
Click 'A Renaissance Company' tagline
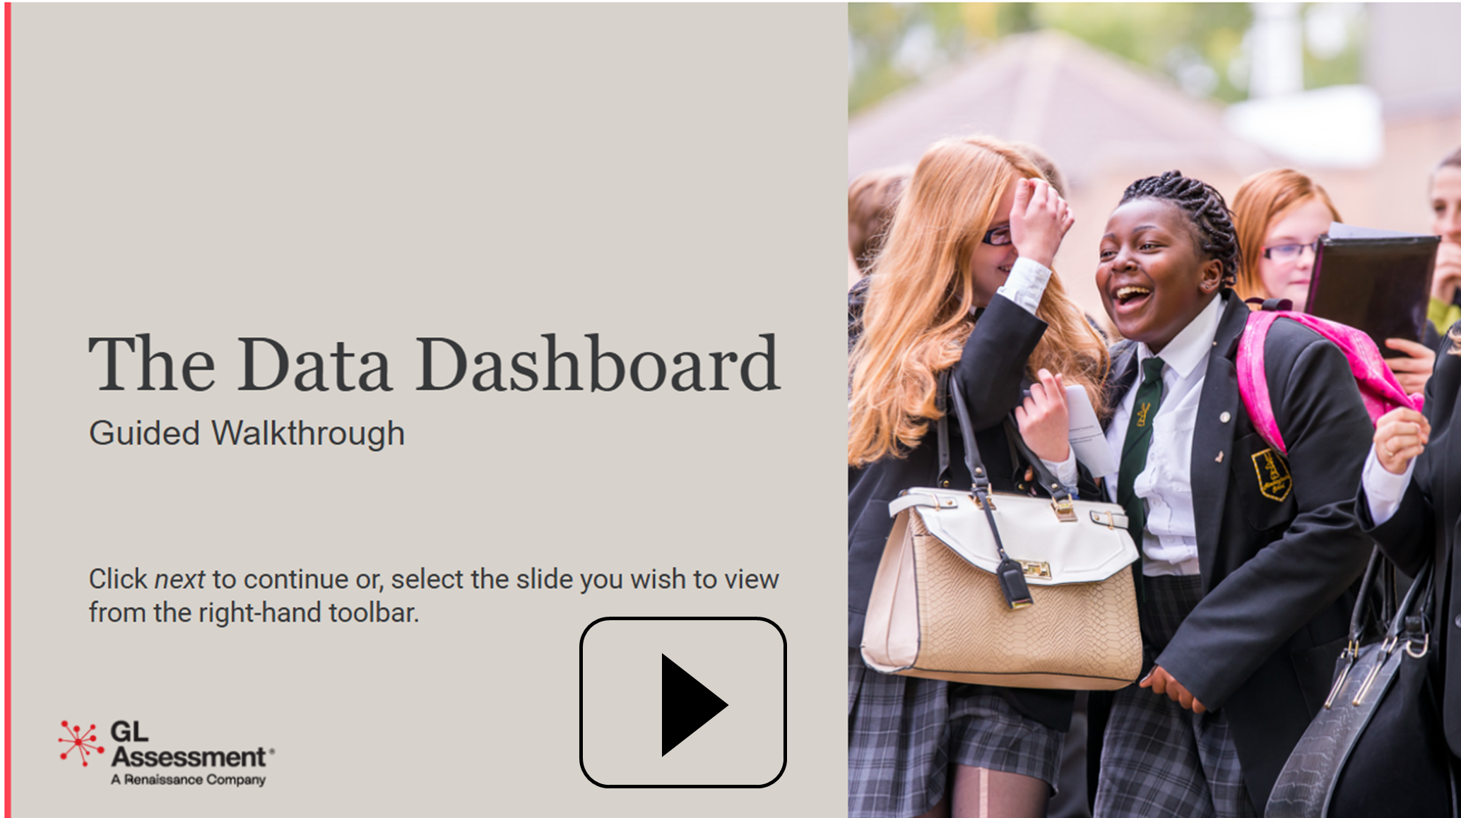coord(188,780)
